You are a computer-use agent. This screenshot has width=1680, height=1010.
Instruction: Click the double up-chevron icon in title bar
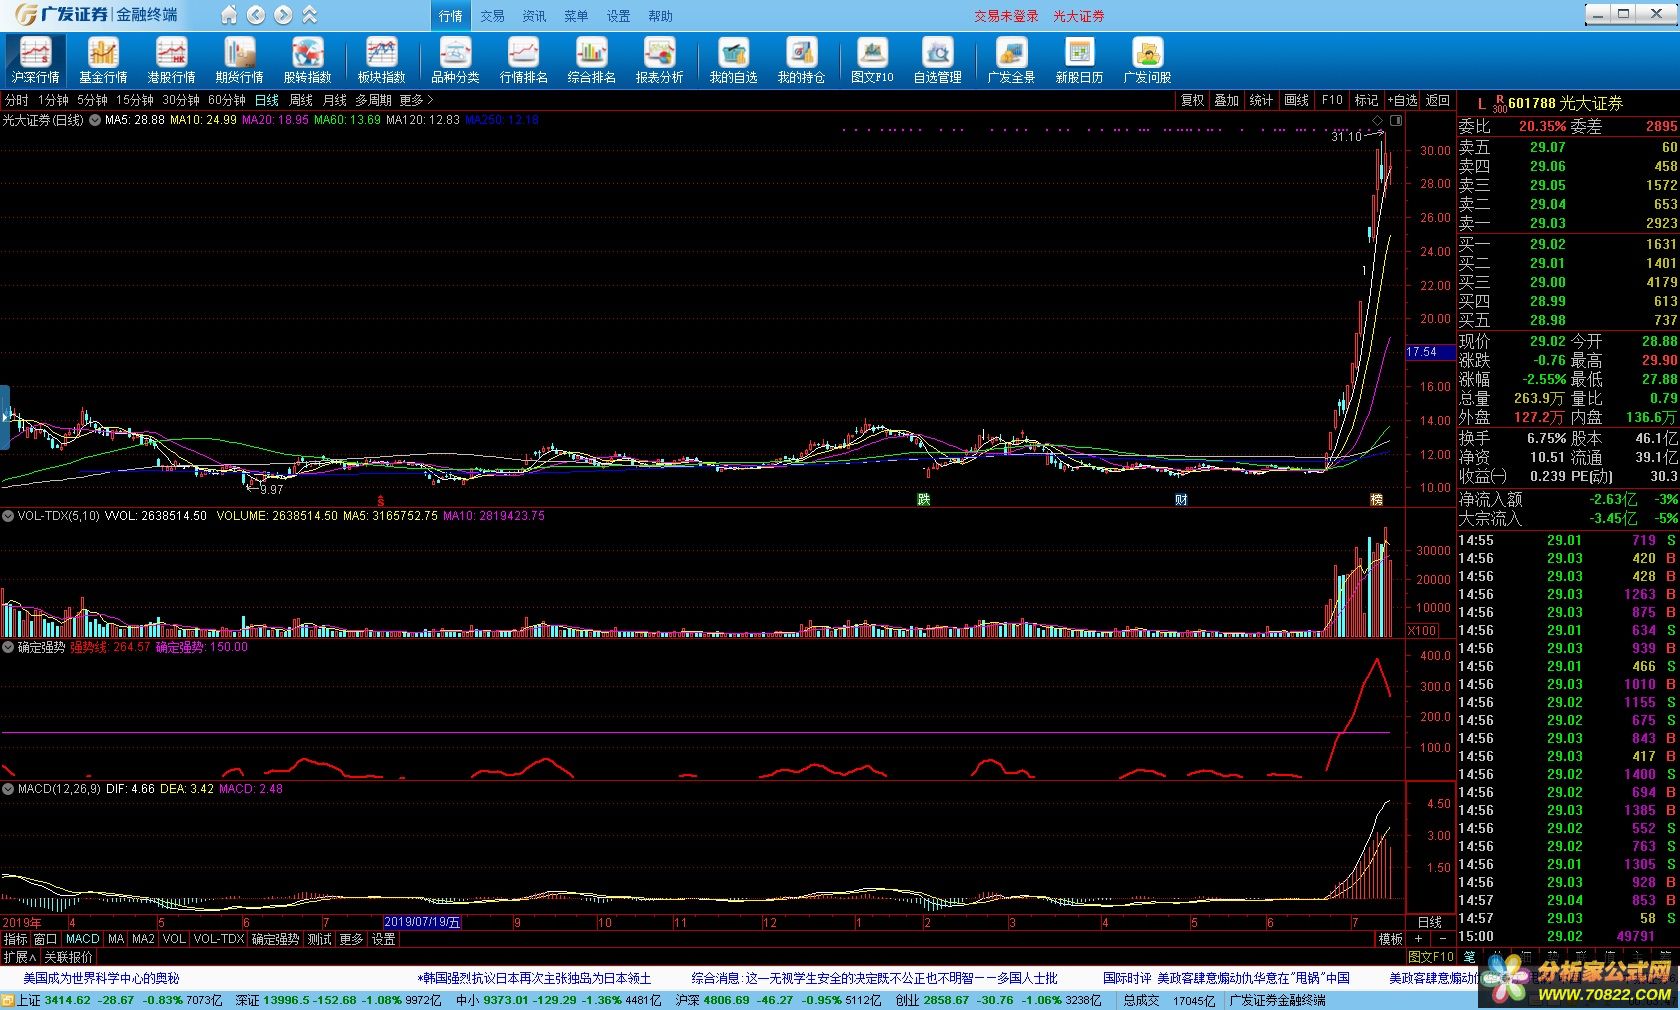[x=310, y=15]
